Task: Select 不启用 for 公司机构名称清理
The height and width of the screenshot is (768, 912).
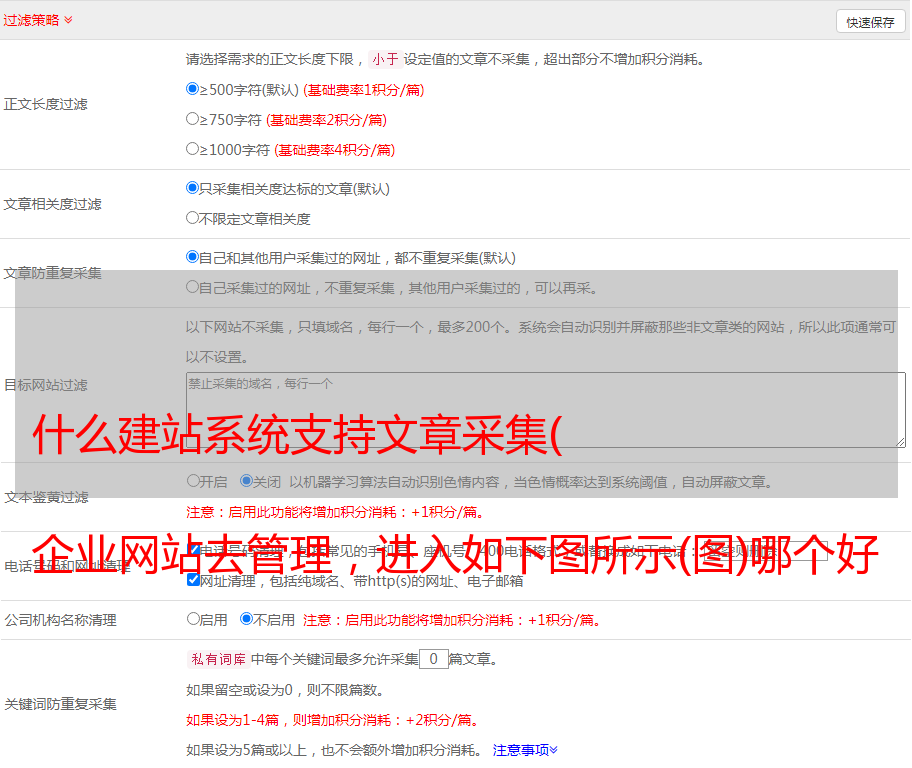Action: click(x=247, y=619)
